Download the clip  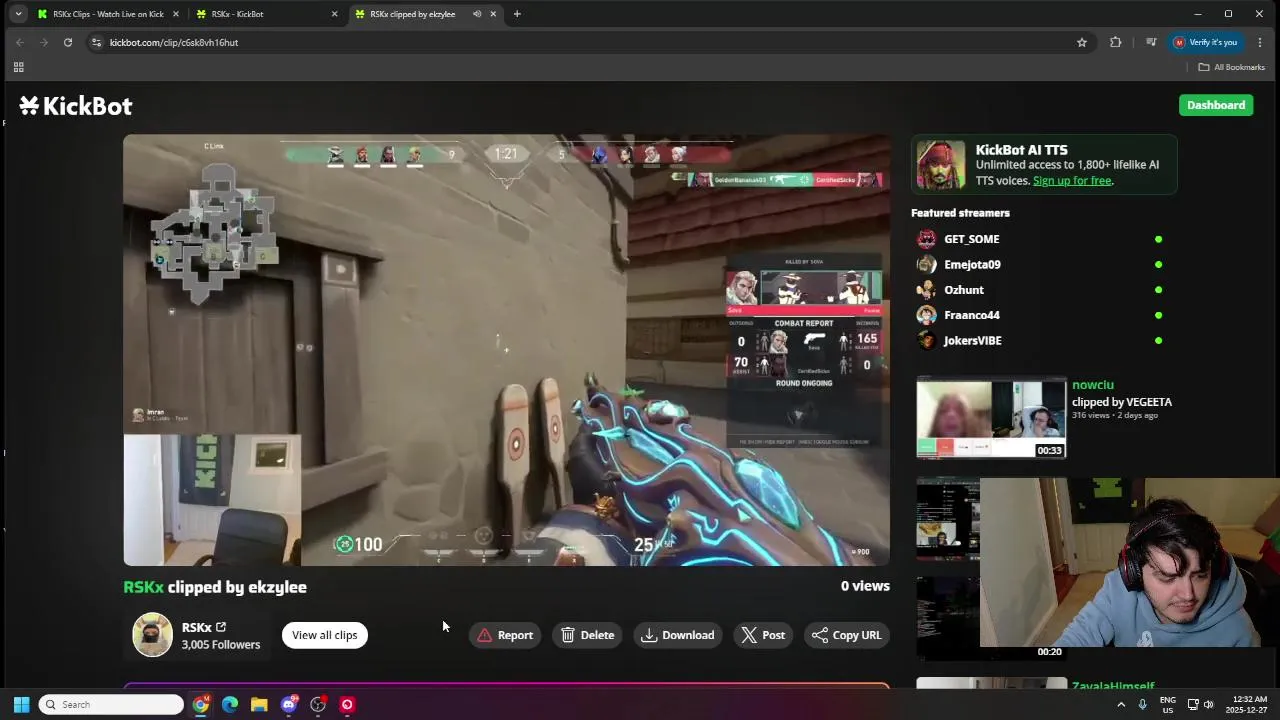(678, 635)
